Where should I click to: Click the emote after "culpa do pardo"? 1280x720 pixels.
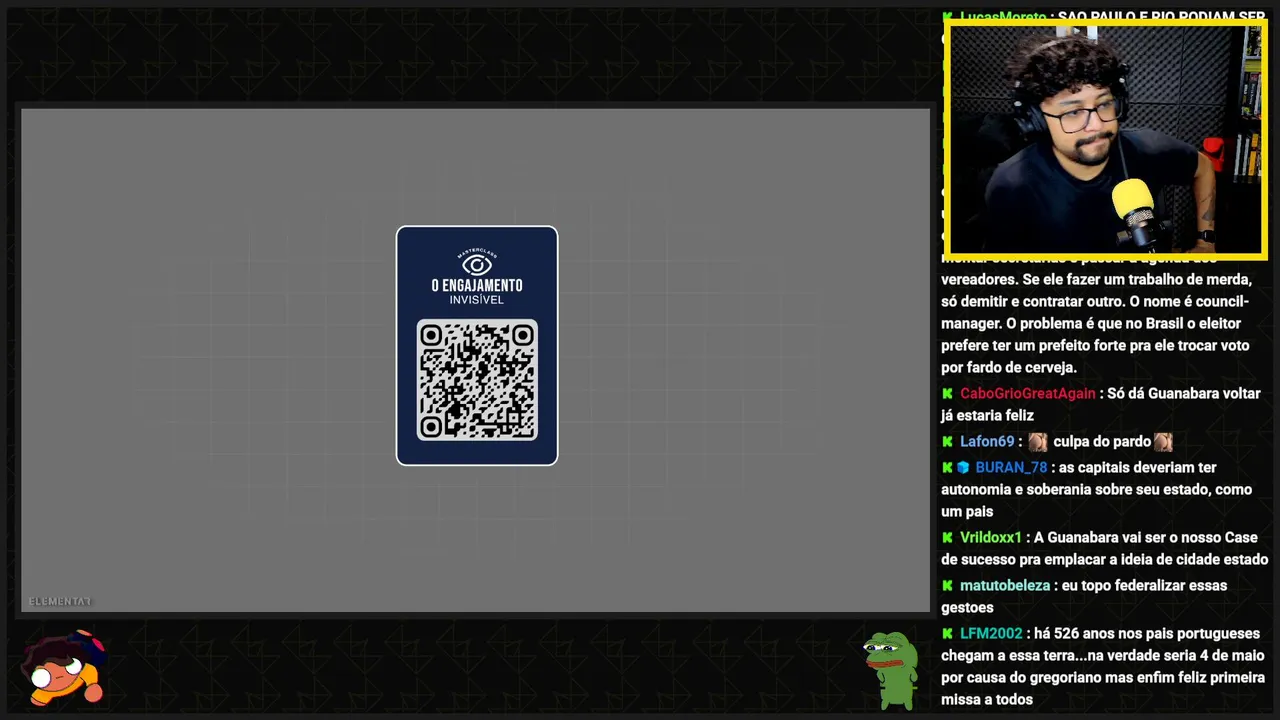[x=1163, y=442]
